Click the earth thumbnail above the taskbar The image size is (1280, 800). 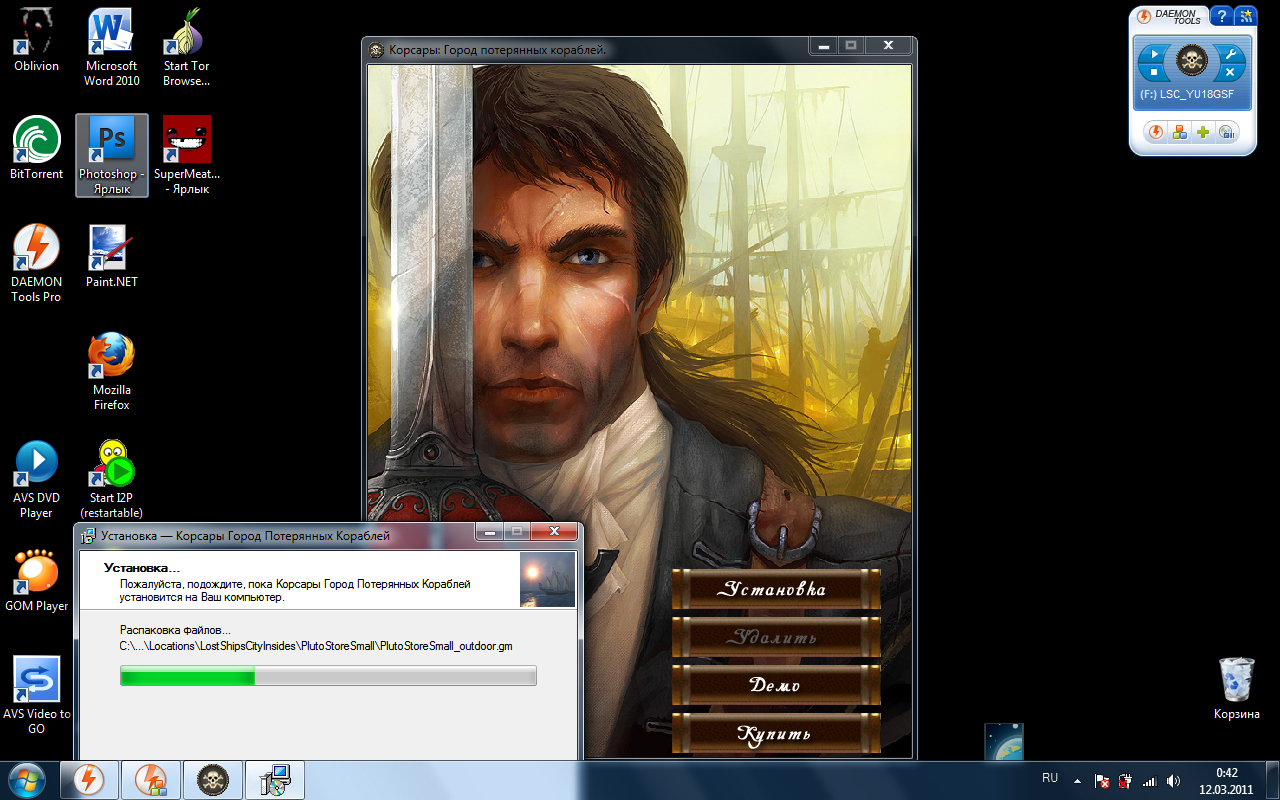pyautogui.click(x=1004, y=742)
